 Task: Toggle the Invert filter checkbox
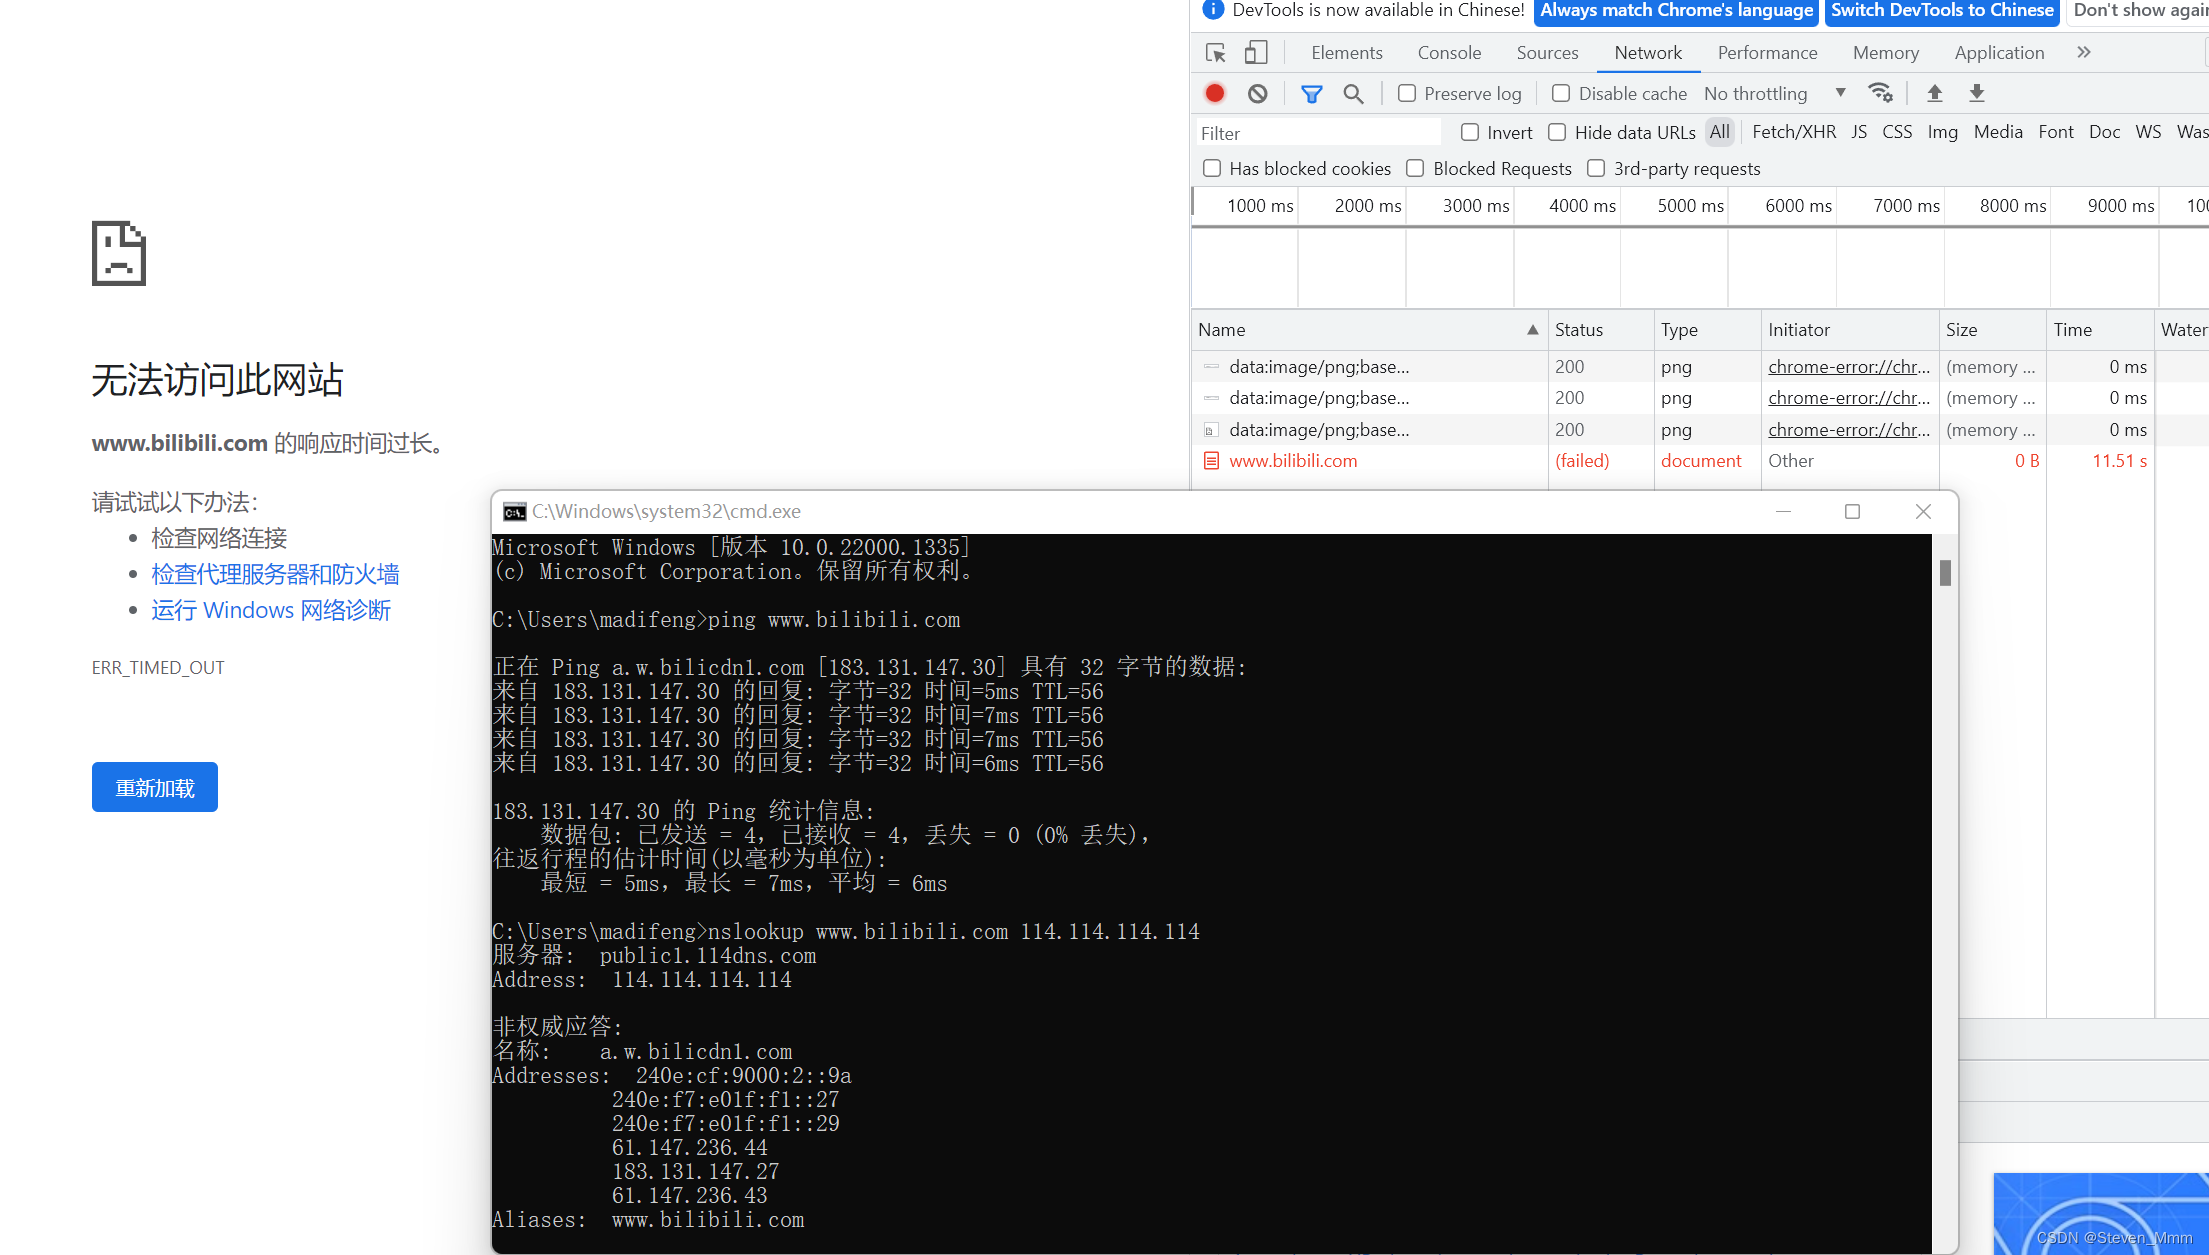click(x=1469, y=134)
